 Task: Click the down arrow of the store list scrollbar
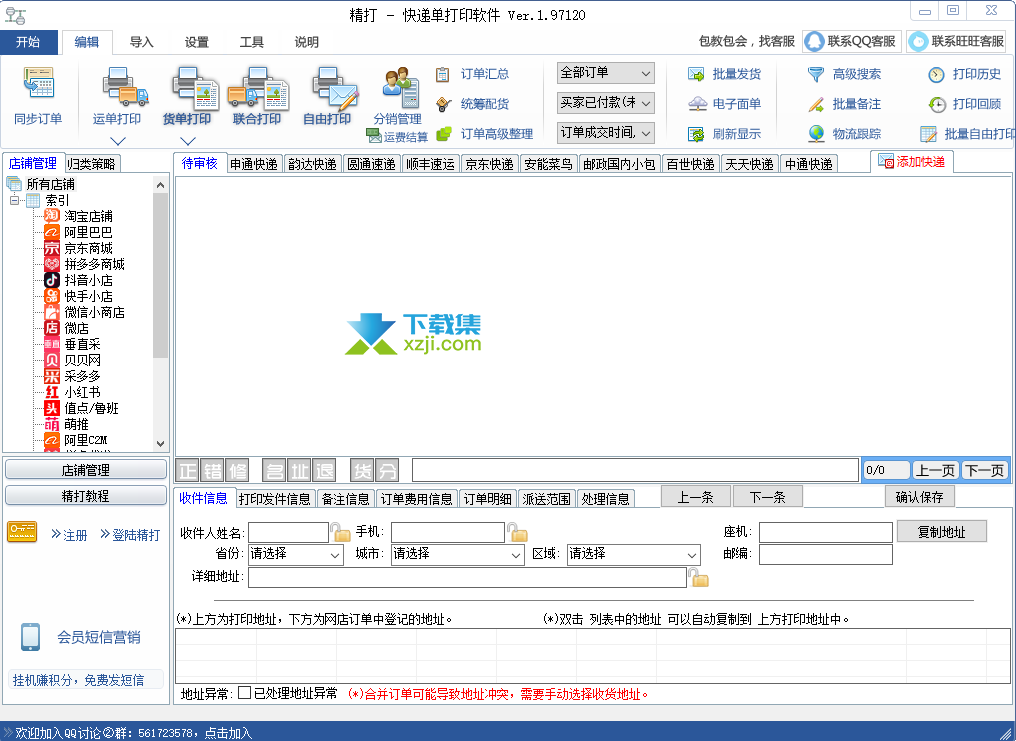coord(160,444)
